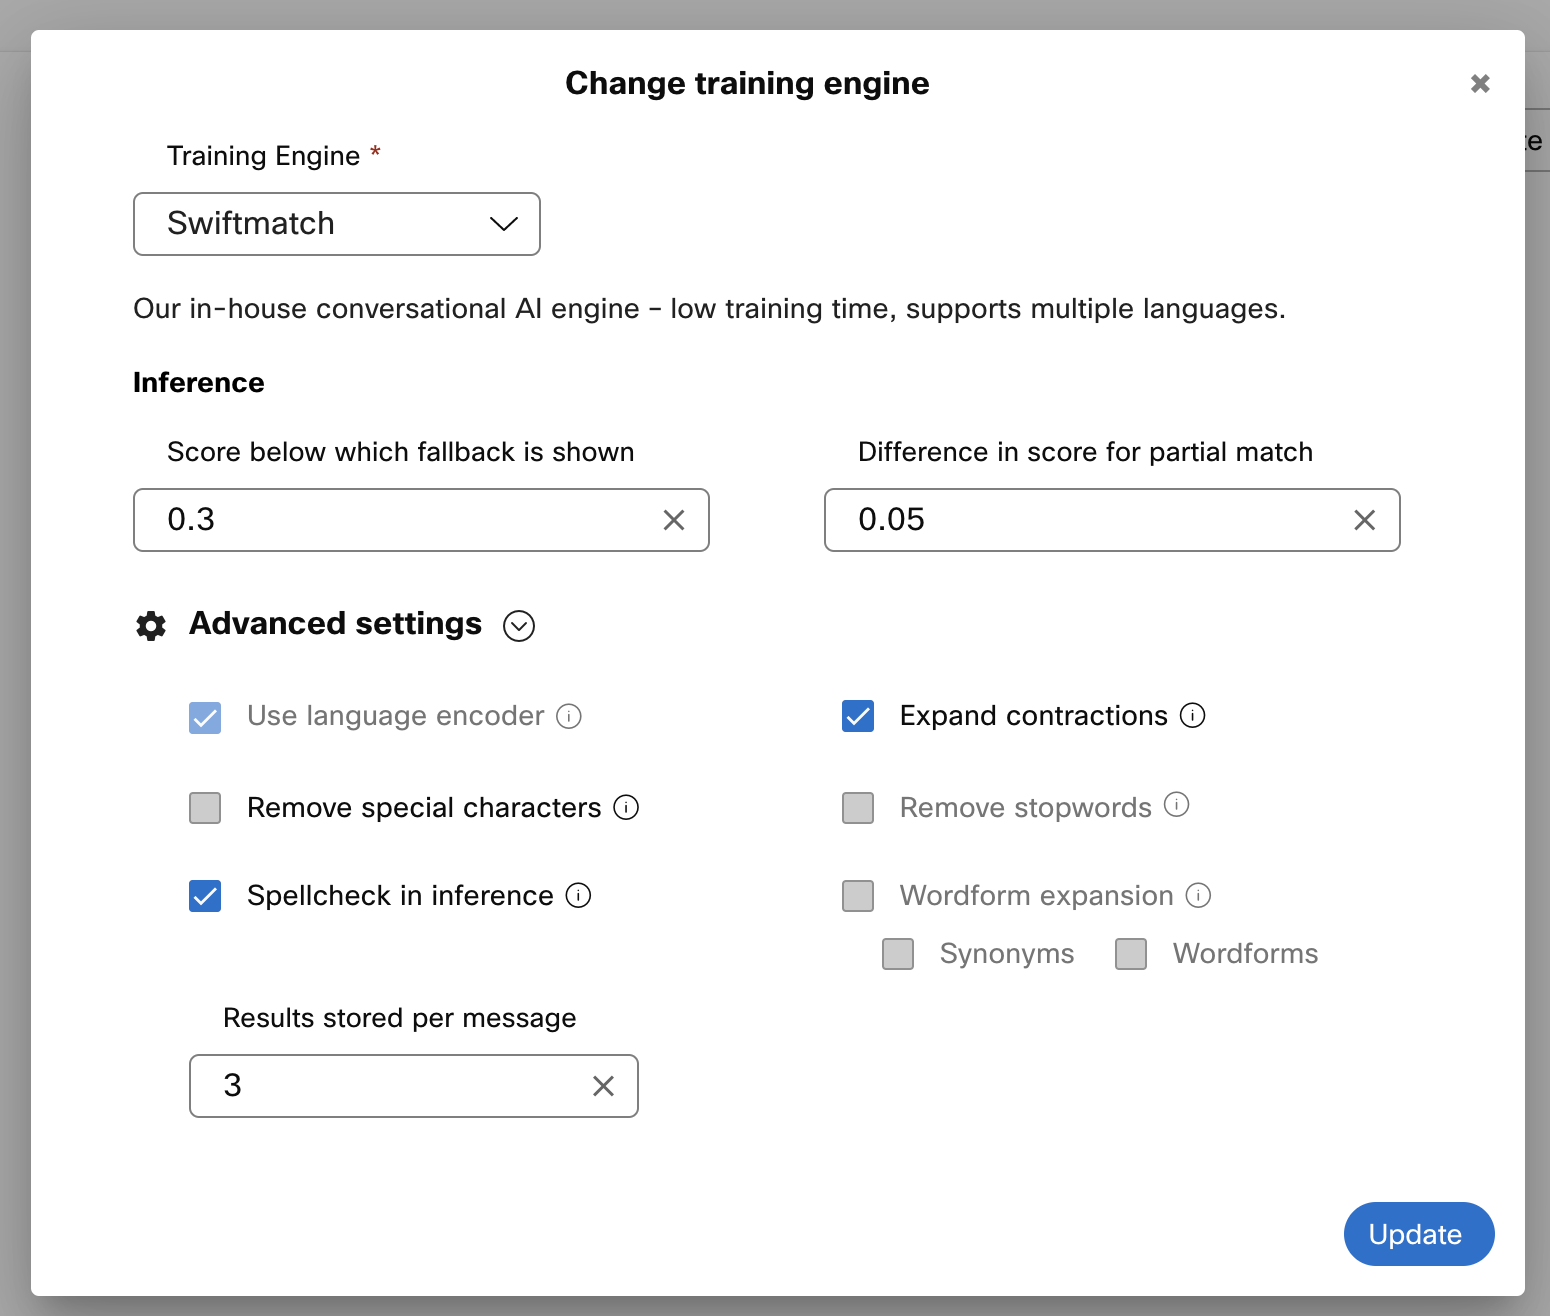Show info for Remove stopwords
Image resolution: width=1550 pixels, height=1316 pixels.
pos(1177,804)
